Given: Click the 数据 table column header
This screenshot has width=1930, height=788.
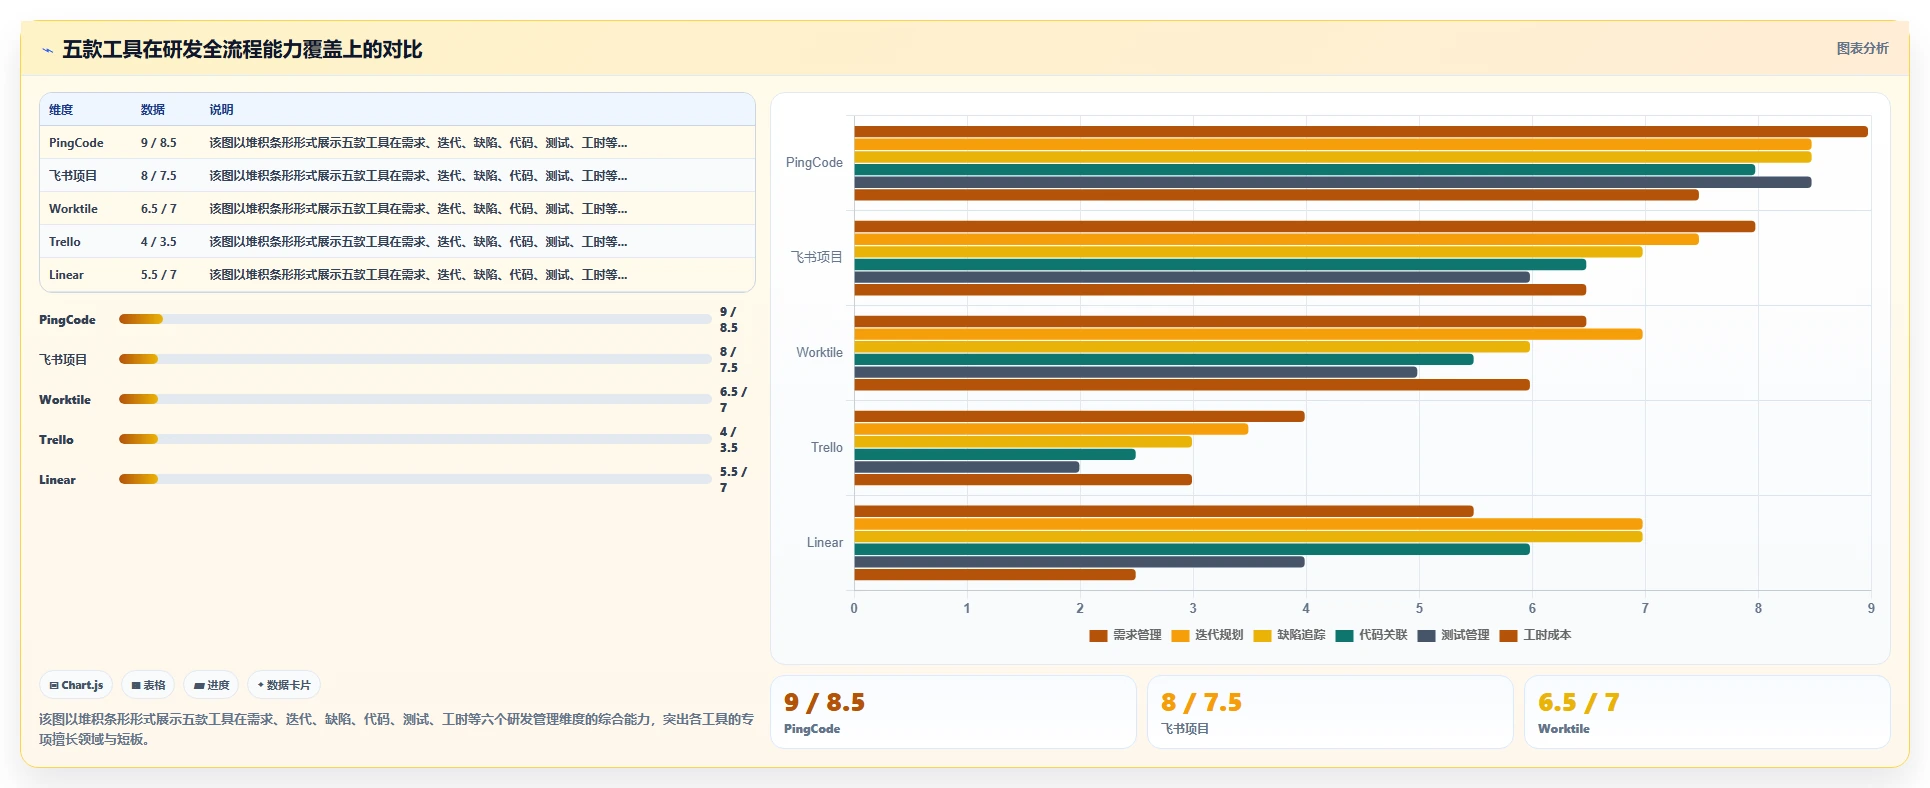Looking at the screenshot, I should (153, 110).
